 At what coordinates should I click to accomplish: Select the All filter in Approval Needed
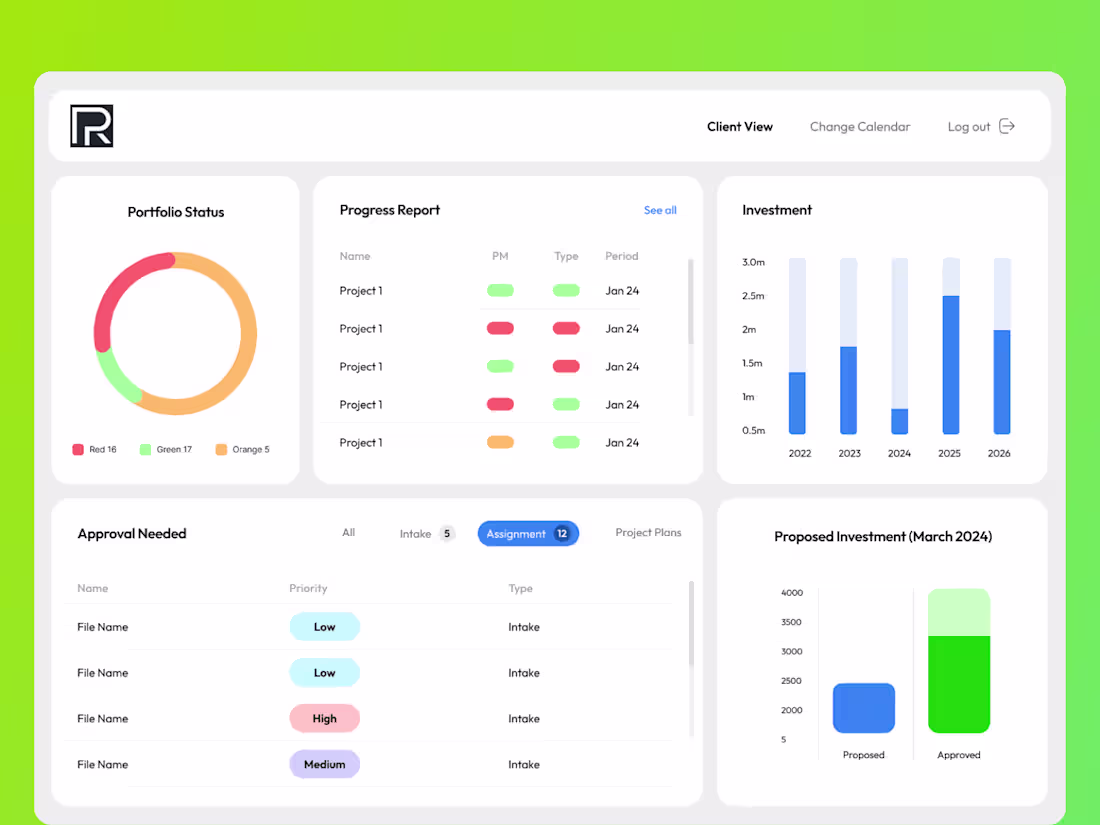(348, 532)
